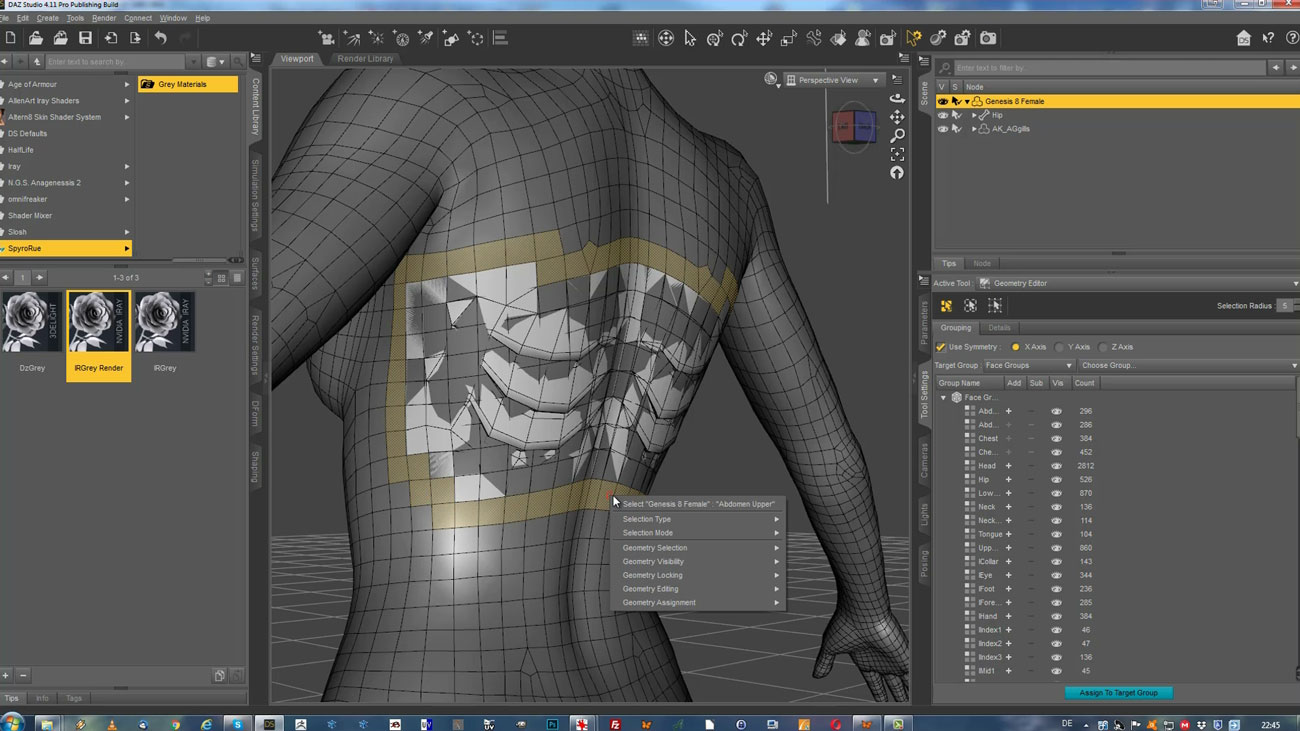The image size is (1300, 731).
Task: Click the camera icon at toolbar end
Action: (988, 38)
